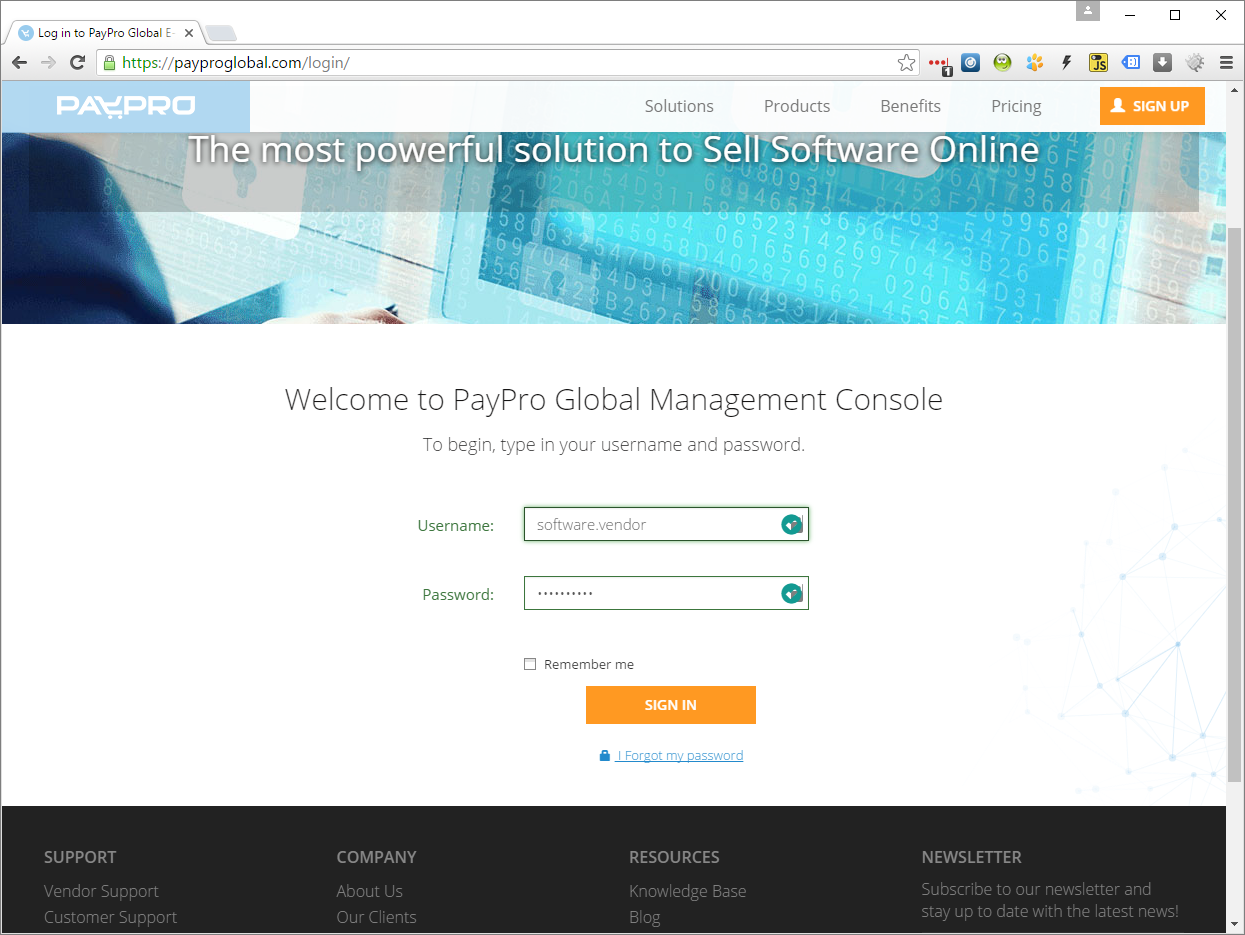Viewport: 1245px width, 935px height.
Task: Open the Blog footer link
Action: [644, 917]
